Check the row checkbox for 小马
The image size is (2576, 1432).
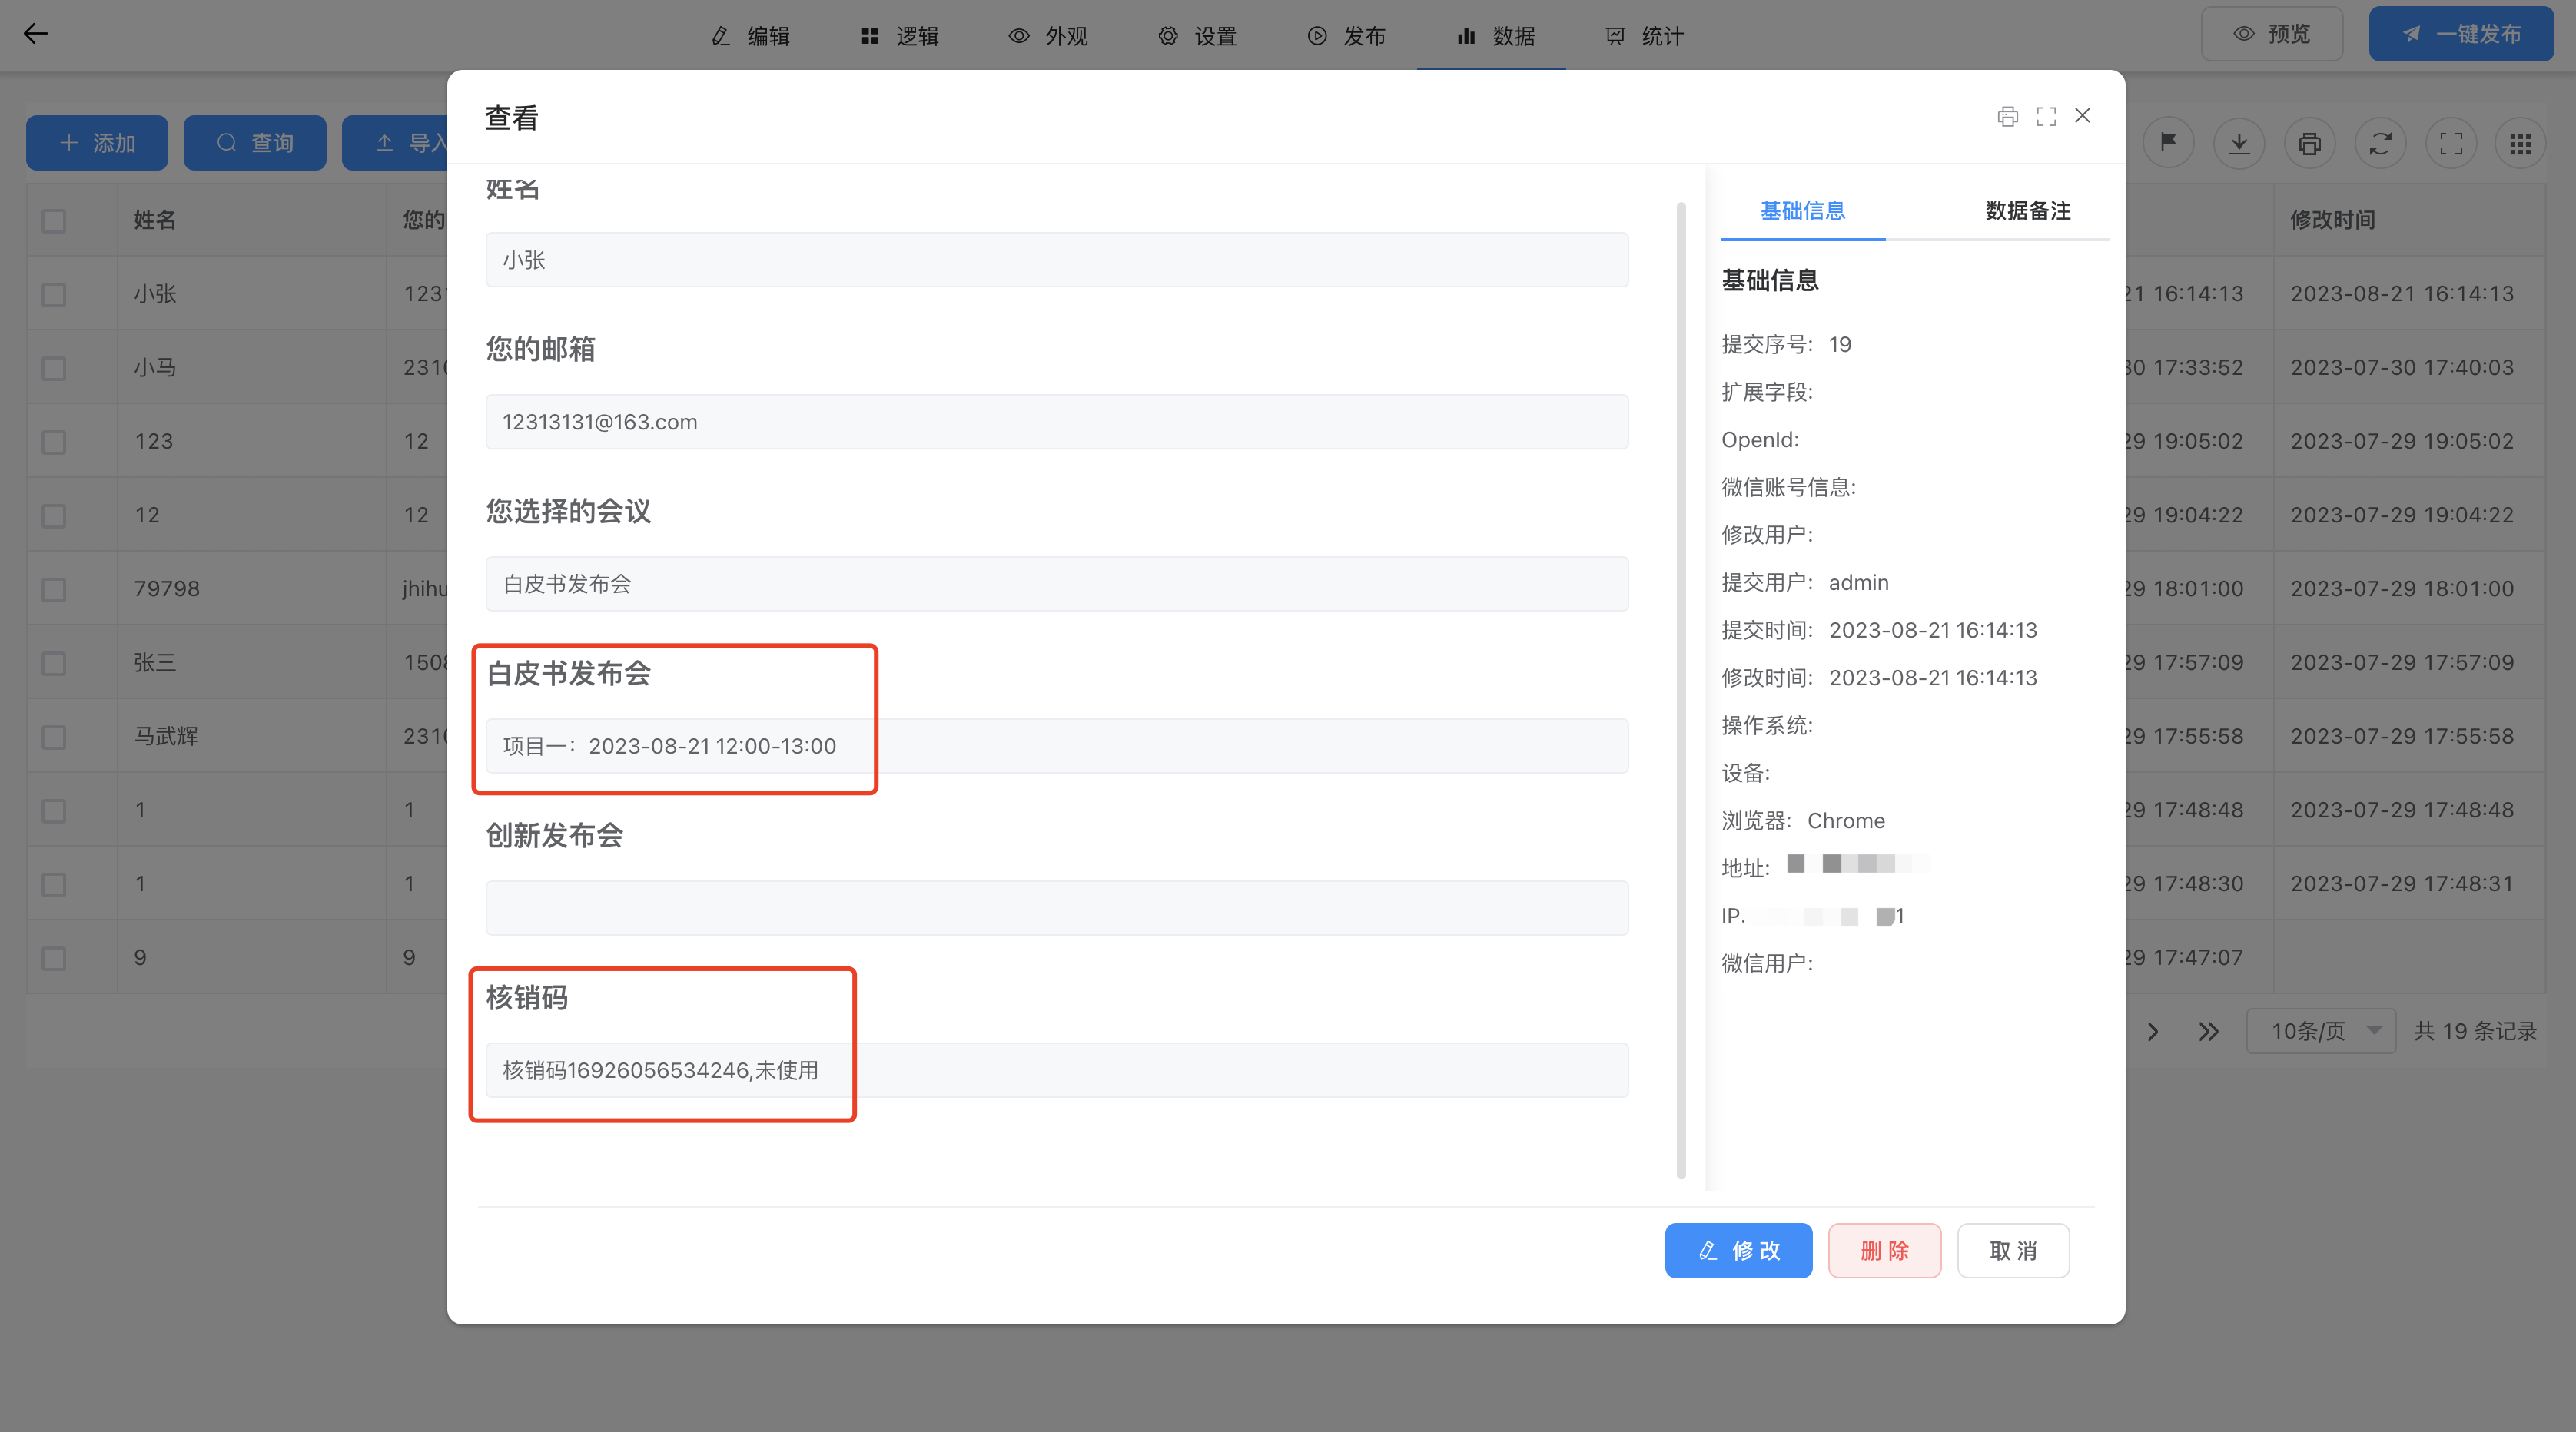click(54, 368)
